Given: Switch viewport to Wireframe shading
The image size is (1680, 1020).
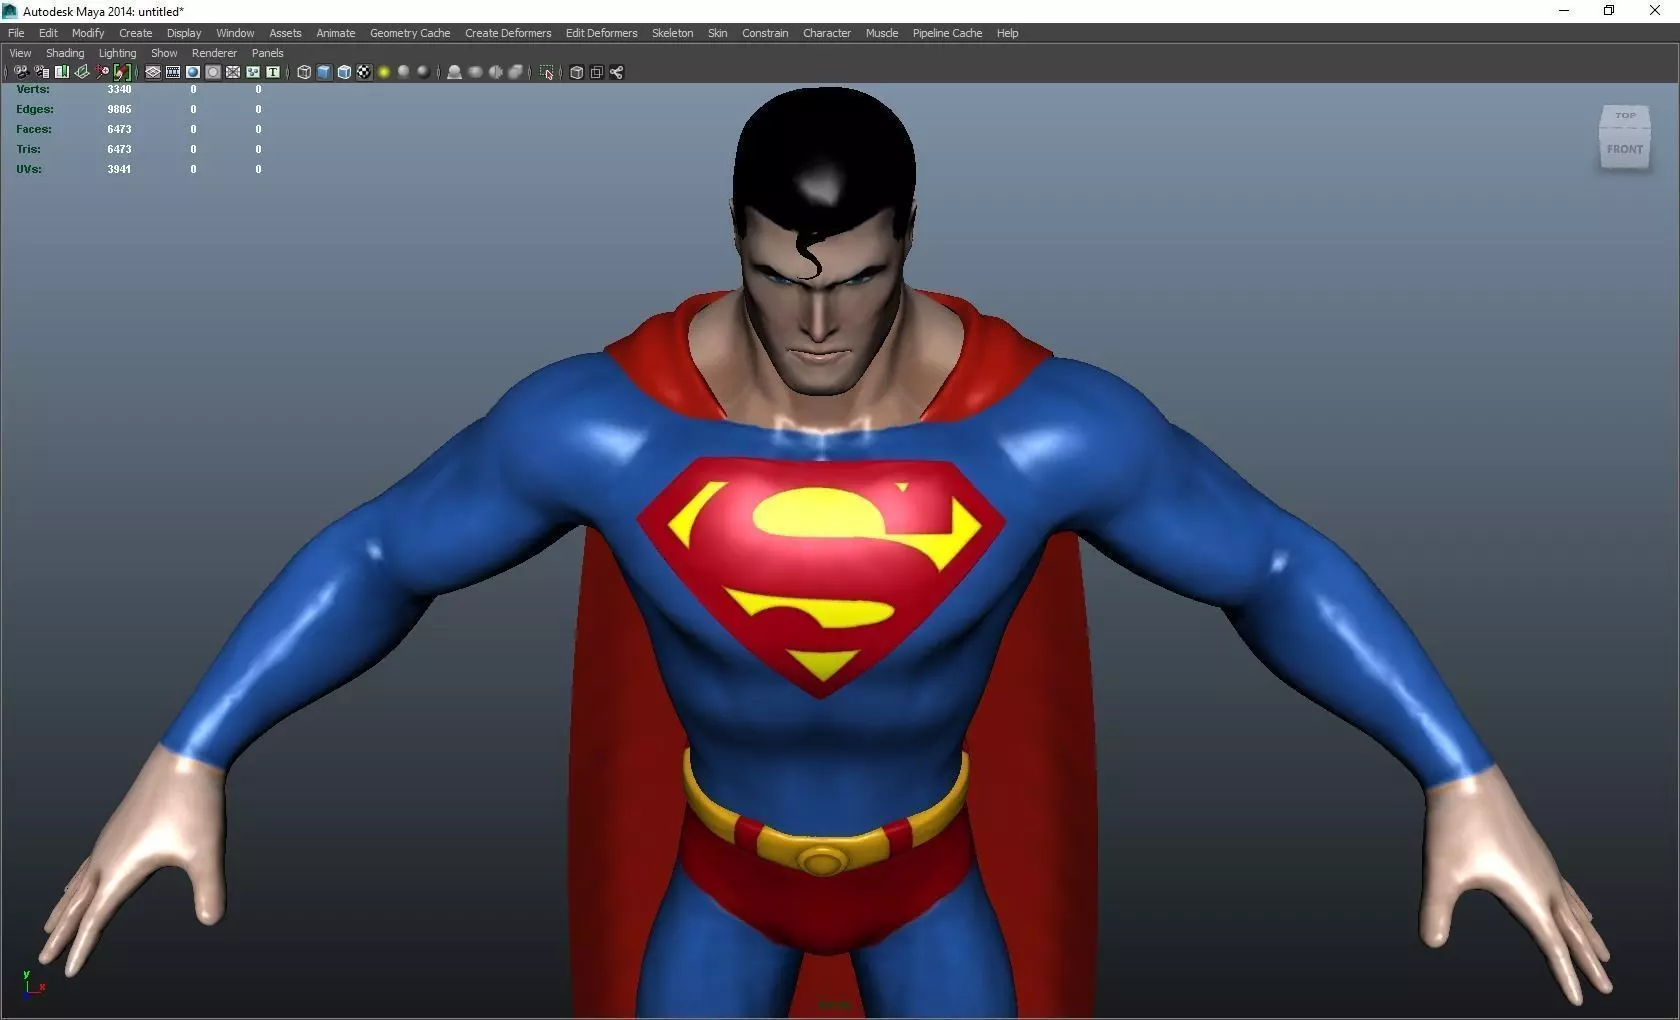Looking at the screenshot, I should tap(304, 72).
